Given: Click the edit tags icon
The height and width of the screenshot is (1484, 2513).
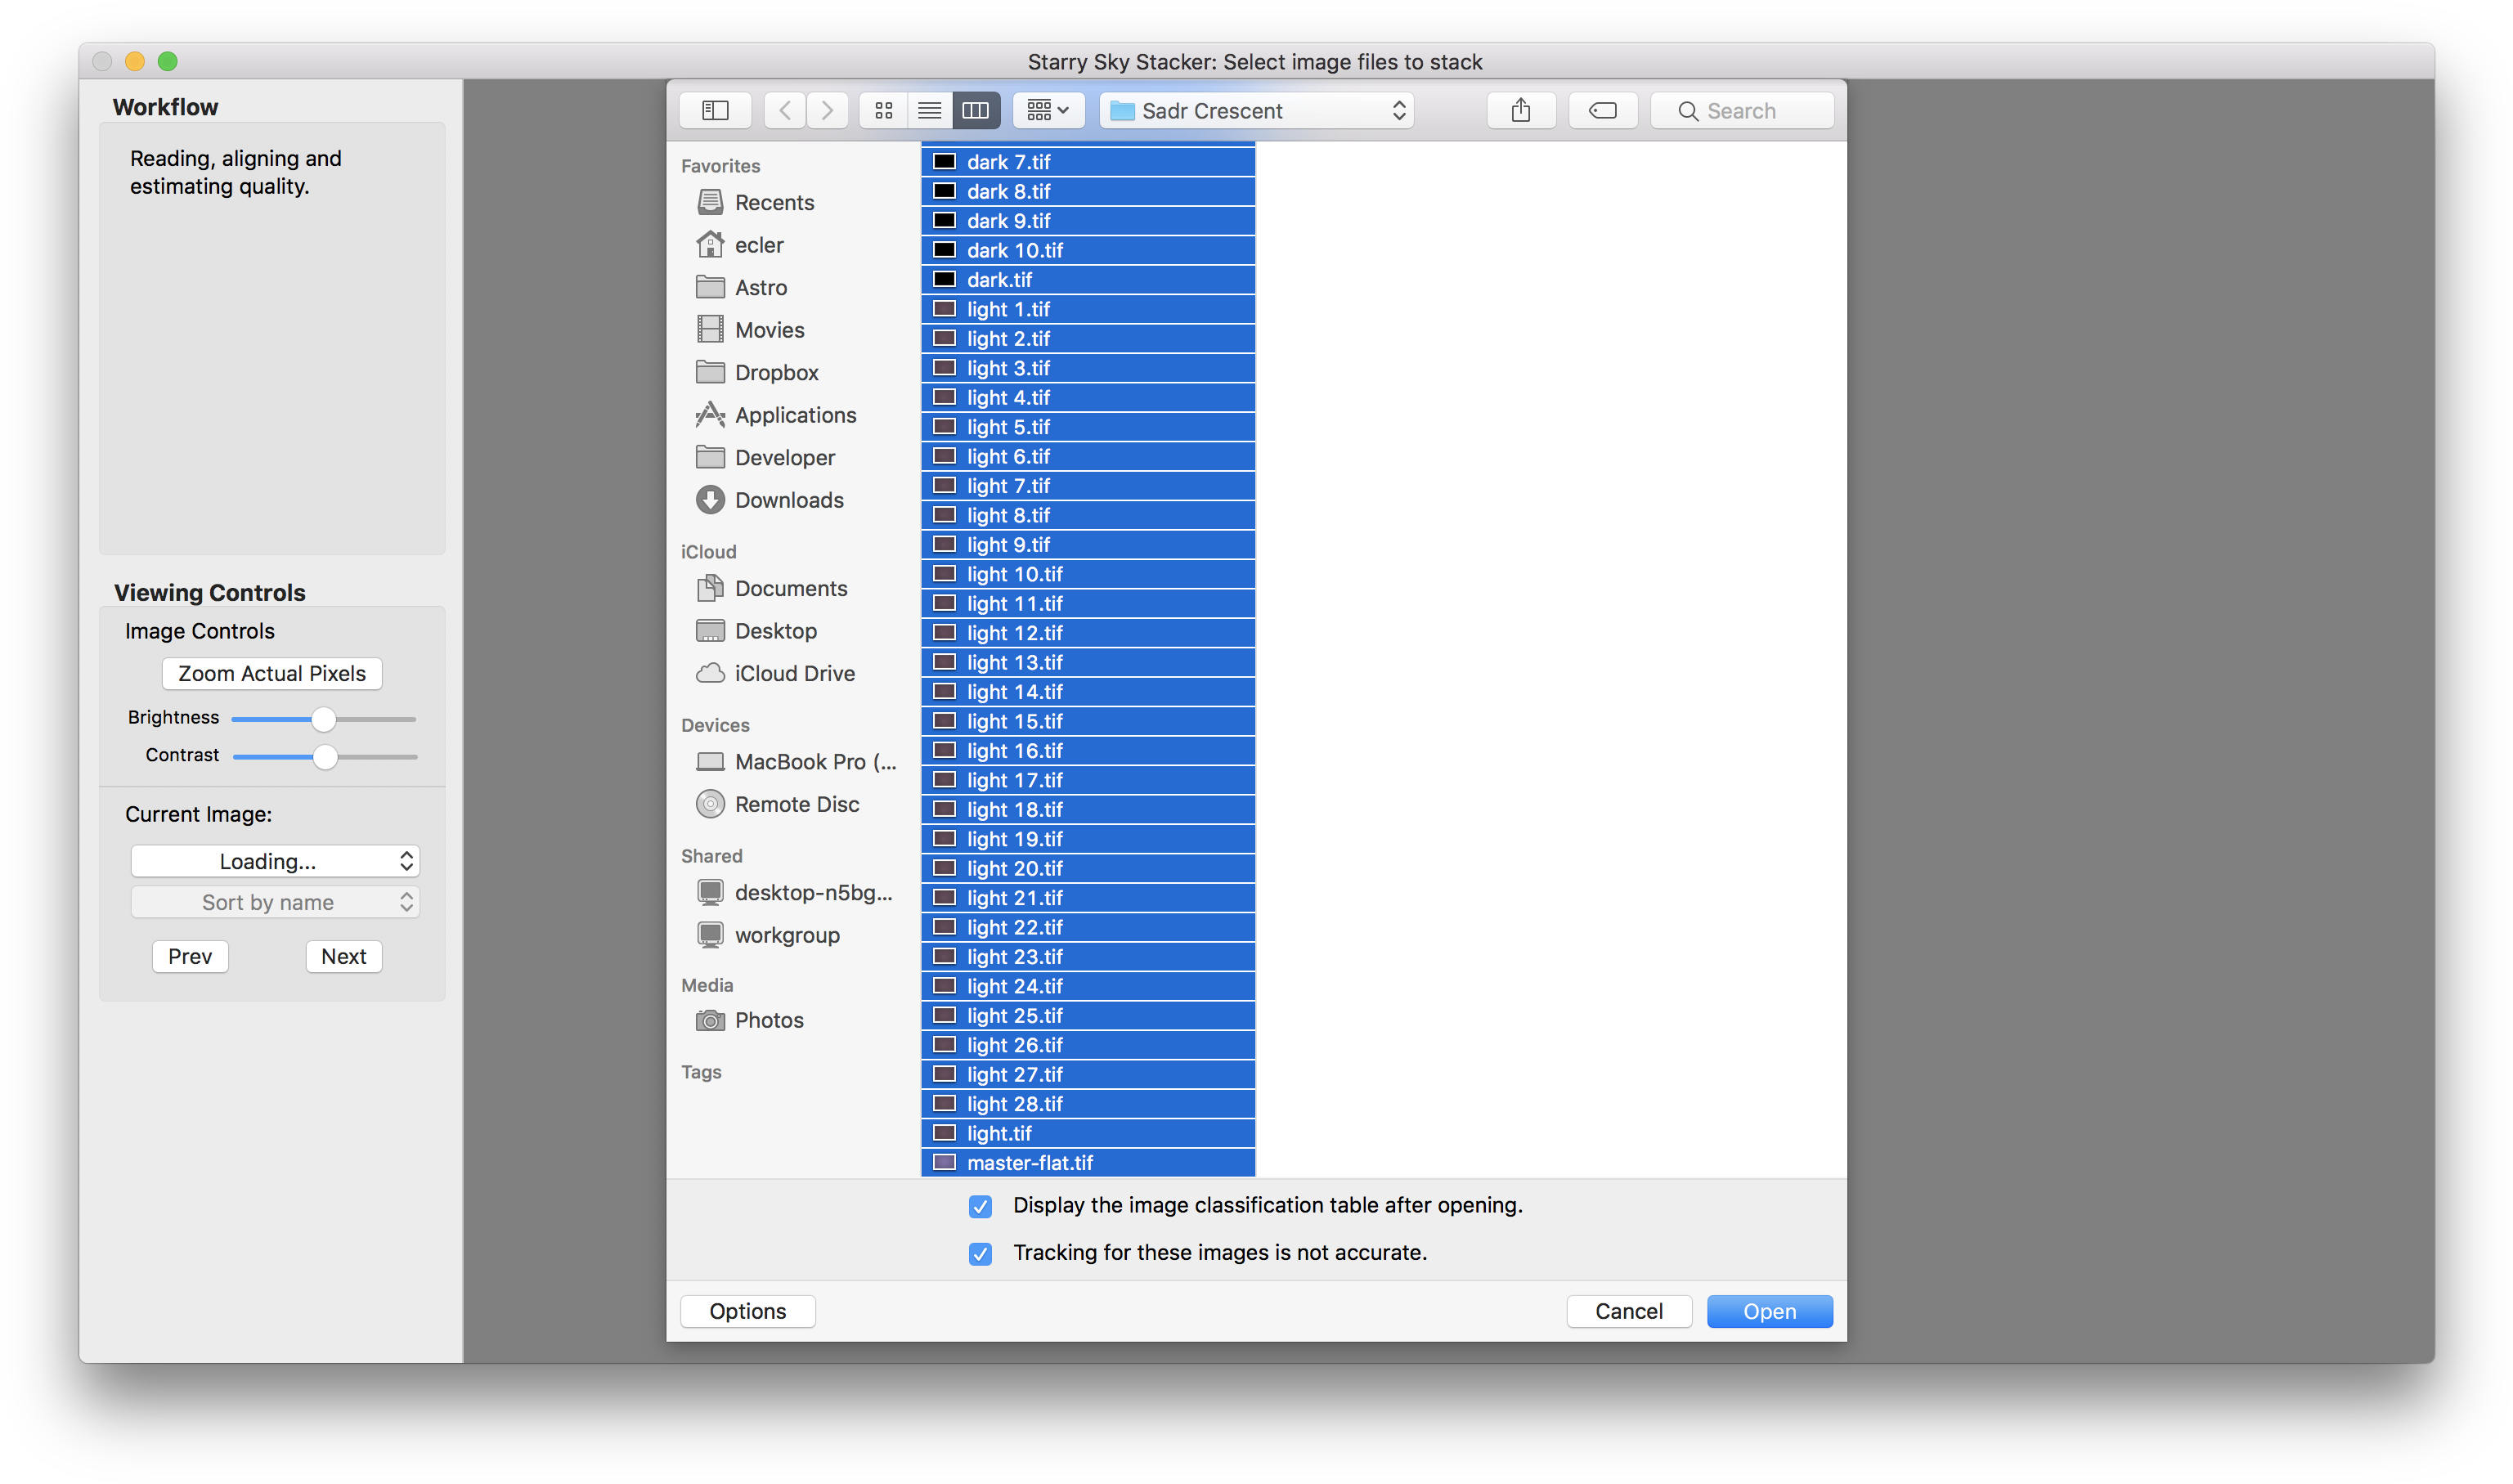Looking at the screenshot, I should (1603, 110).
